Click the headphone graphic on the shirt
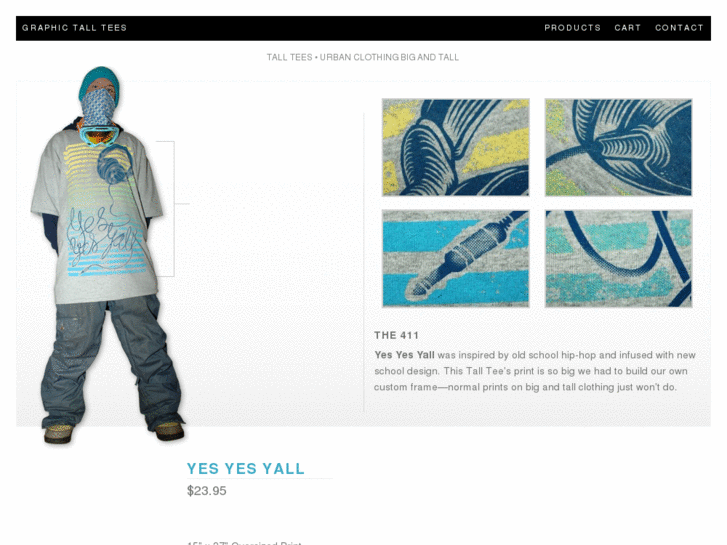Screen dimensions: 727x545 [114, 165]
